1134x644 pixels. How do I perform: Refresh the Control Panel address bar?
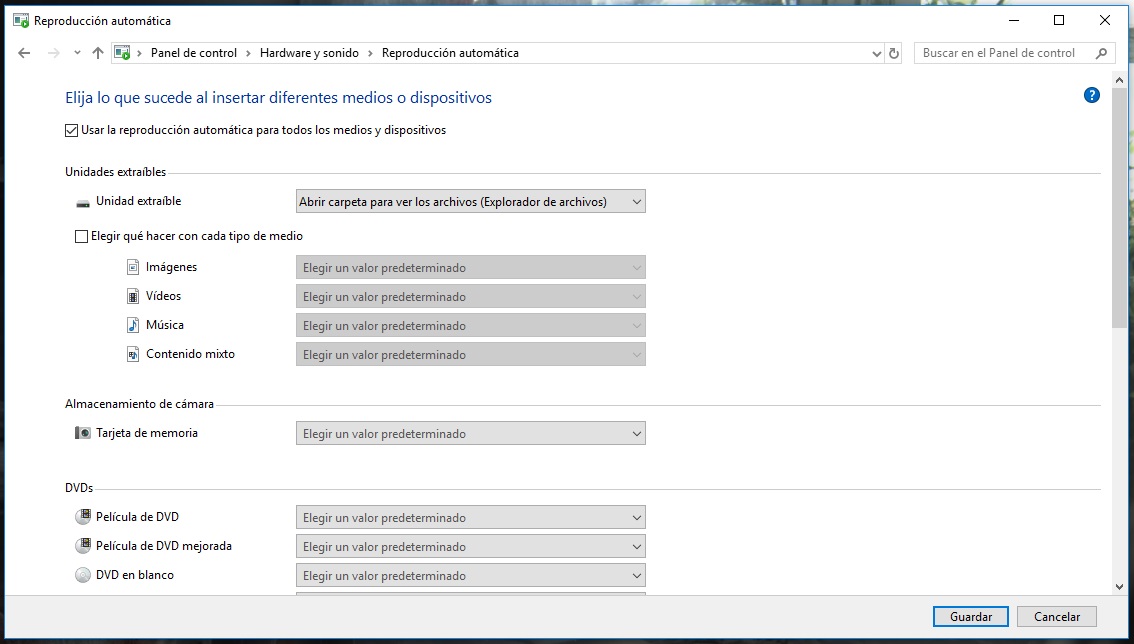click(x=894, y=53)
